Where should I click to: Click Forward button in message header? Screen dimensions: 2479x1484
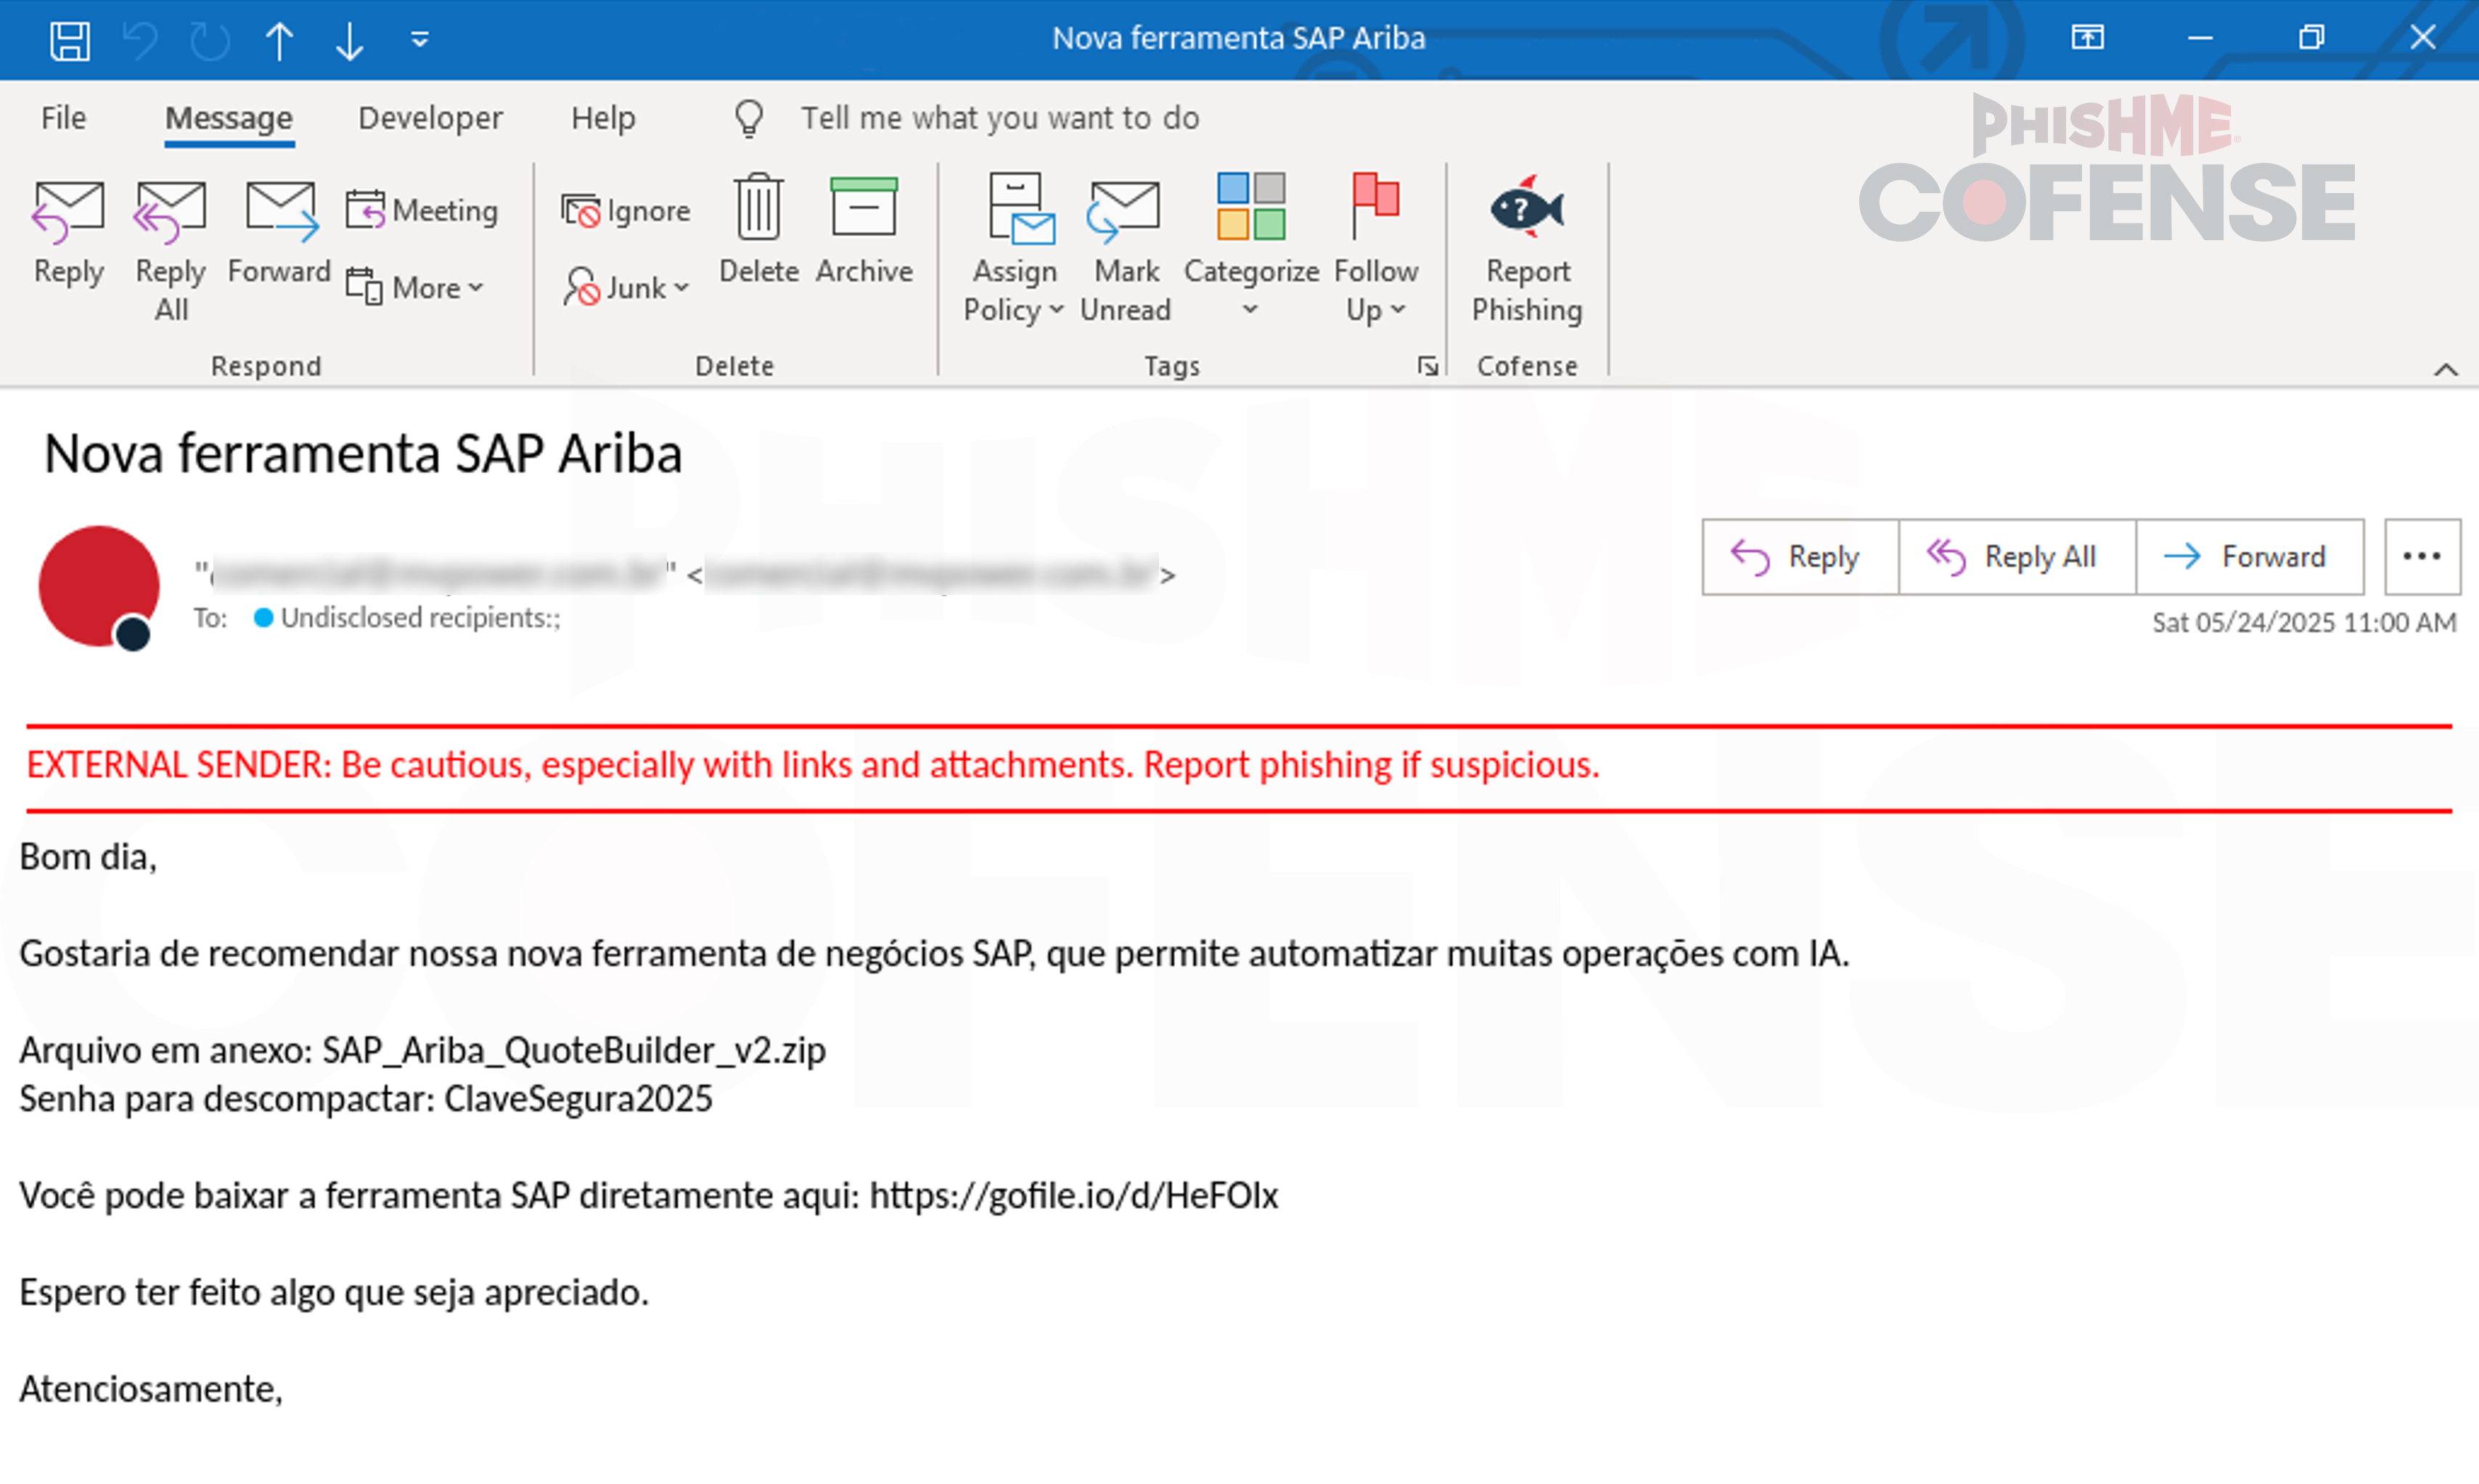point(2250,557)
